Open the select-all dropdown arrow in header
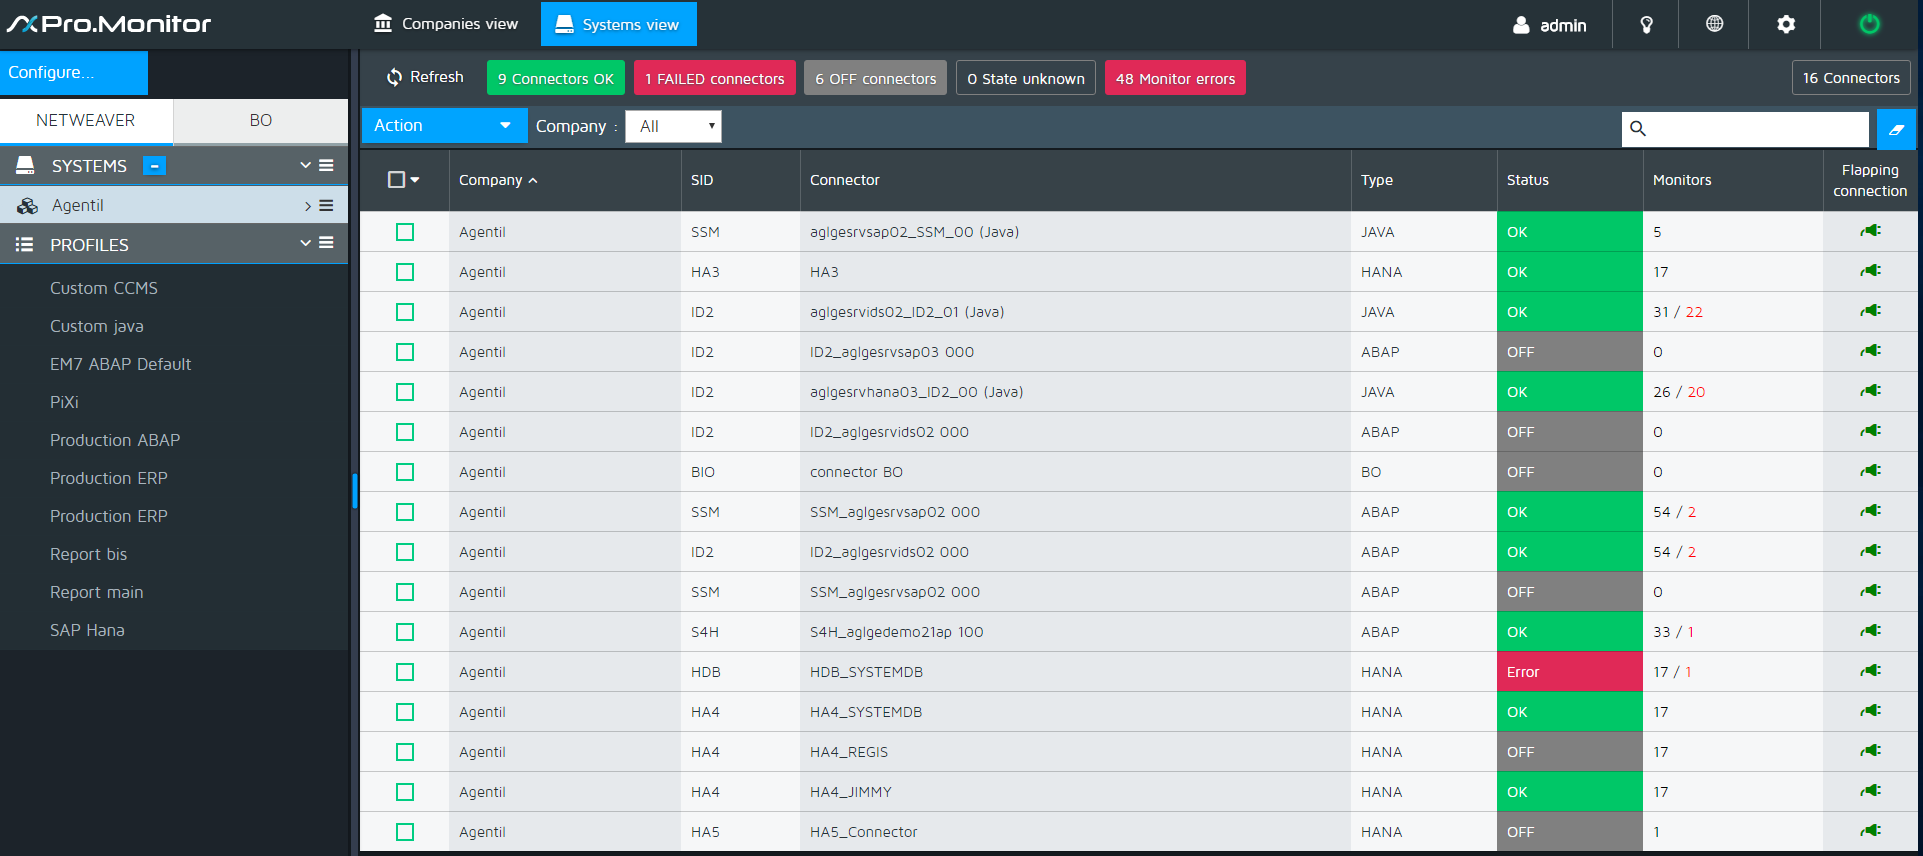The image size is (1923, 856). [x=415, y=180]
